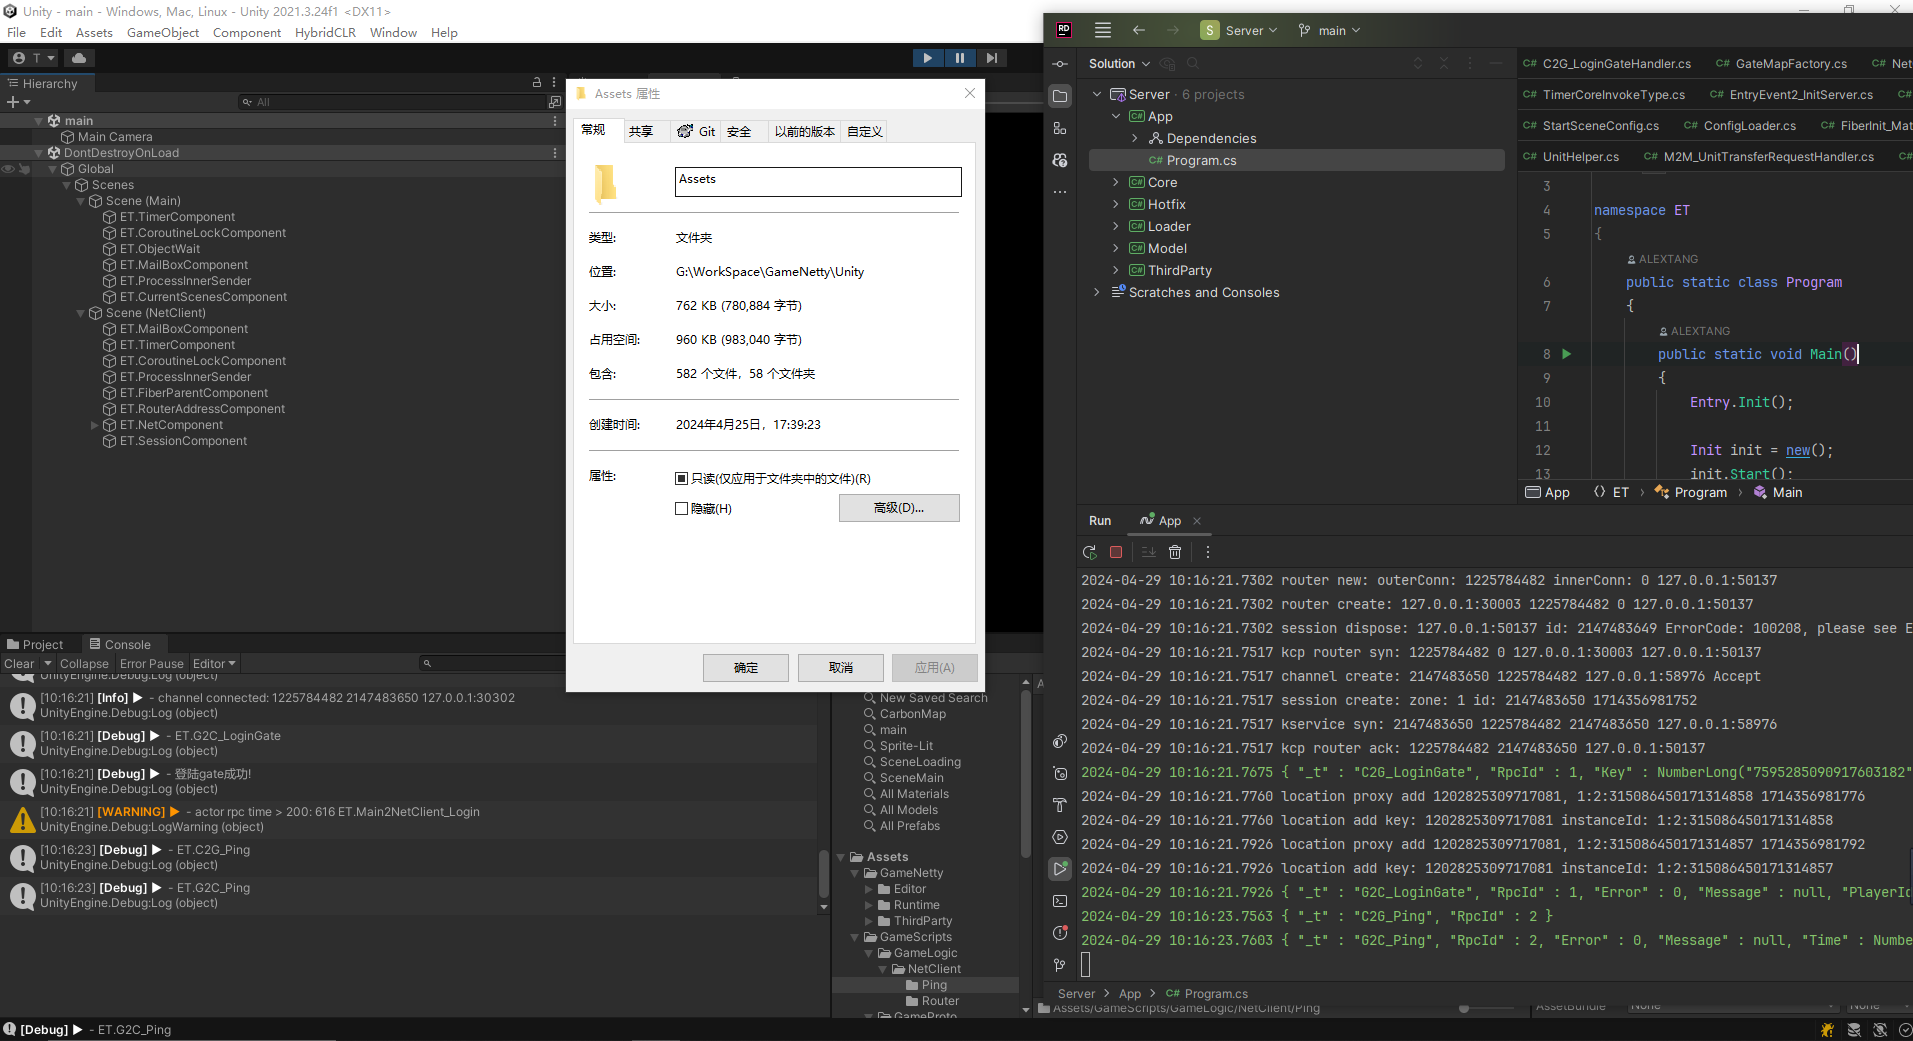This screenshot has width=1913, height=1041.
Task: Click Unity's Play button
Action: tap(928, 58)
